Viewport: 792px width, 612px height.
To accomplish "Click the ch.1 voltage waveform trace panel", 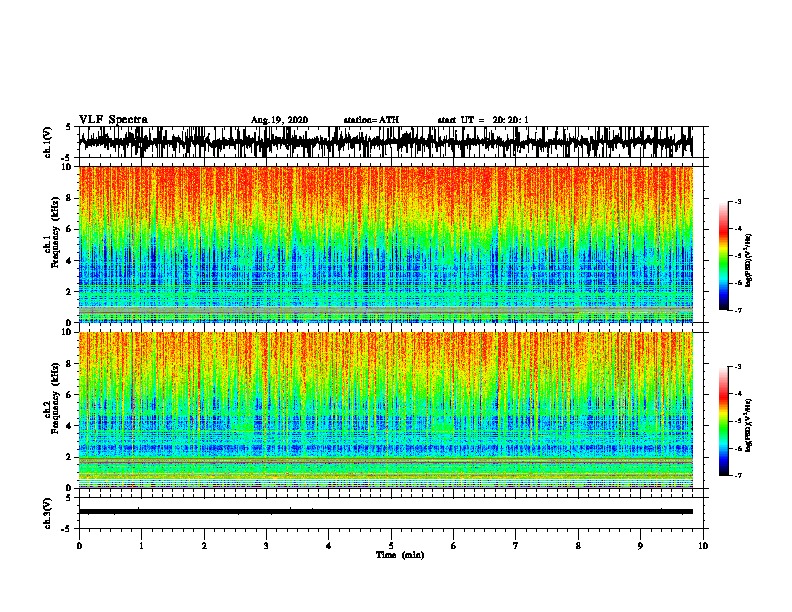I will pos(385,142).
